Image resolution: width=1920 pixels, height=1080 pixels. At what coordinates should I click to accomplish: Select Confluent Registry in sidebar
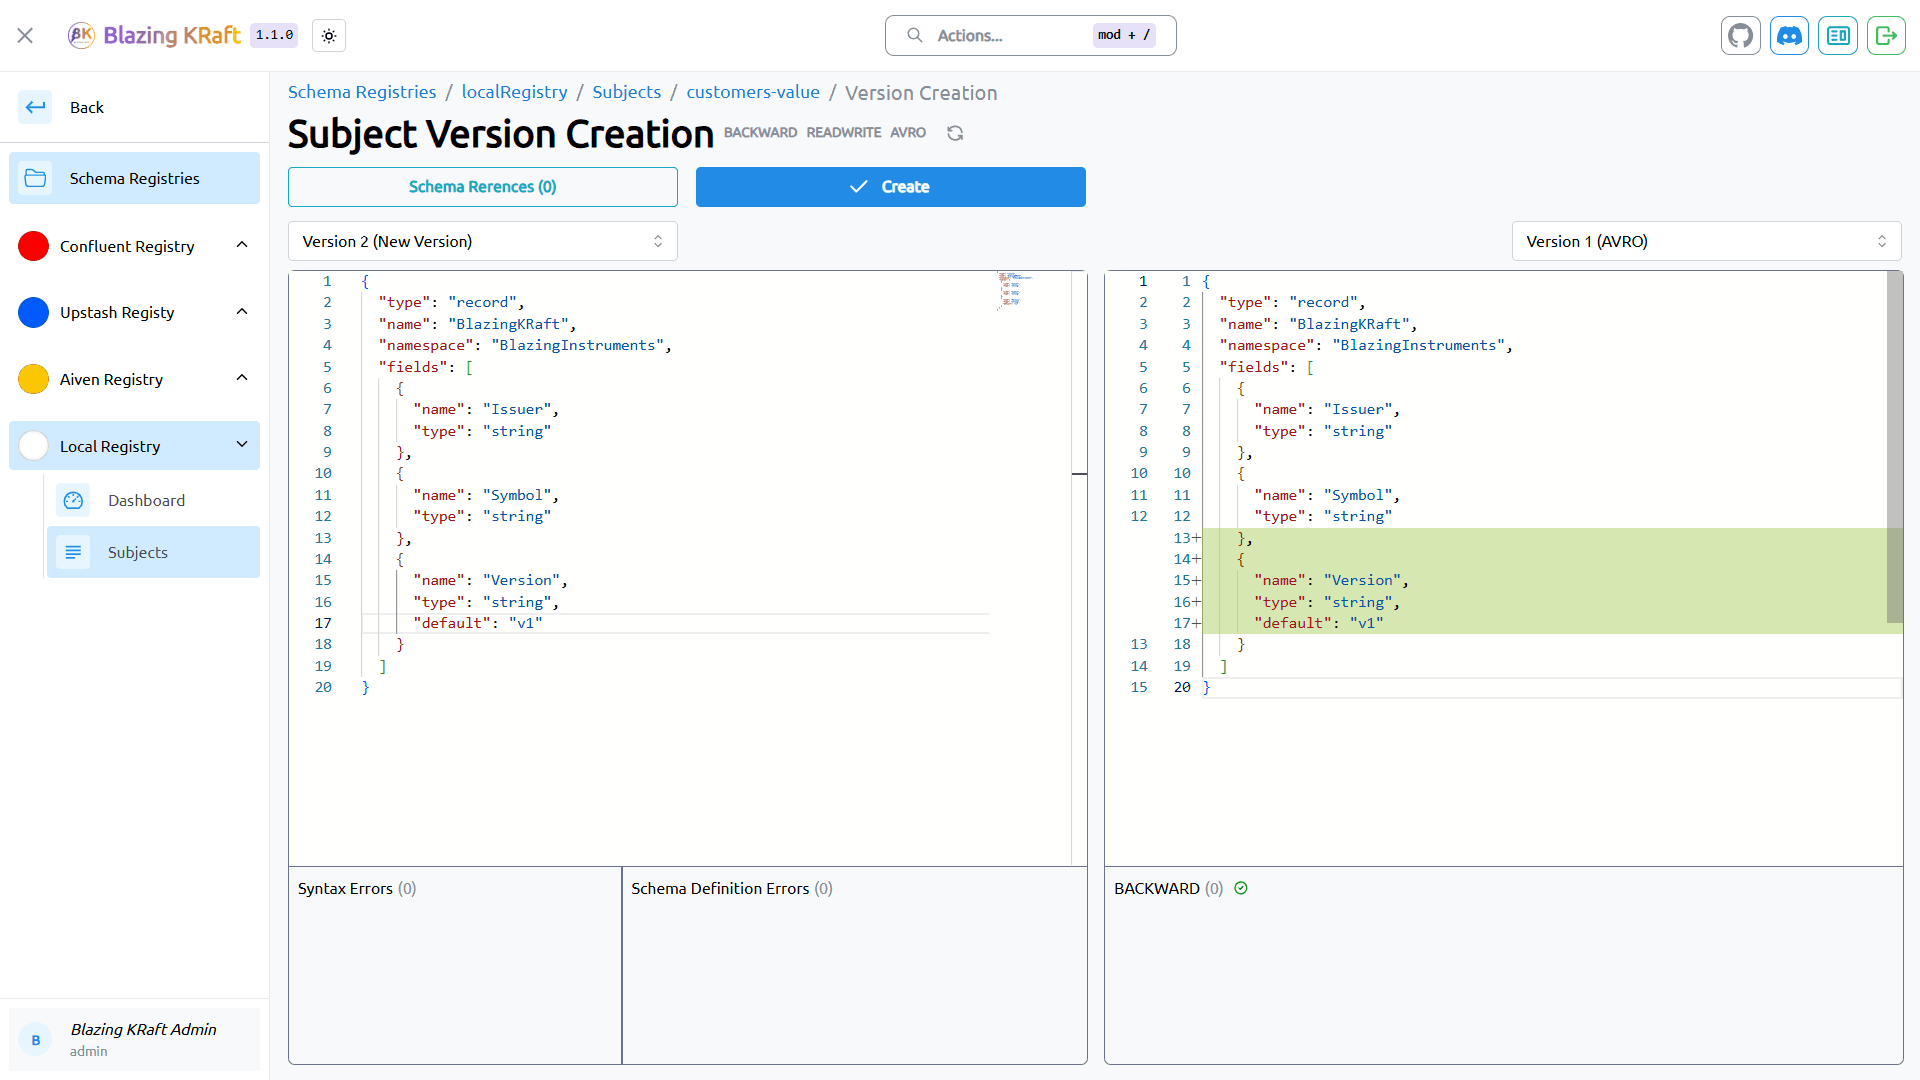tap(134, 246)
